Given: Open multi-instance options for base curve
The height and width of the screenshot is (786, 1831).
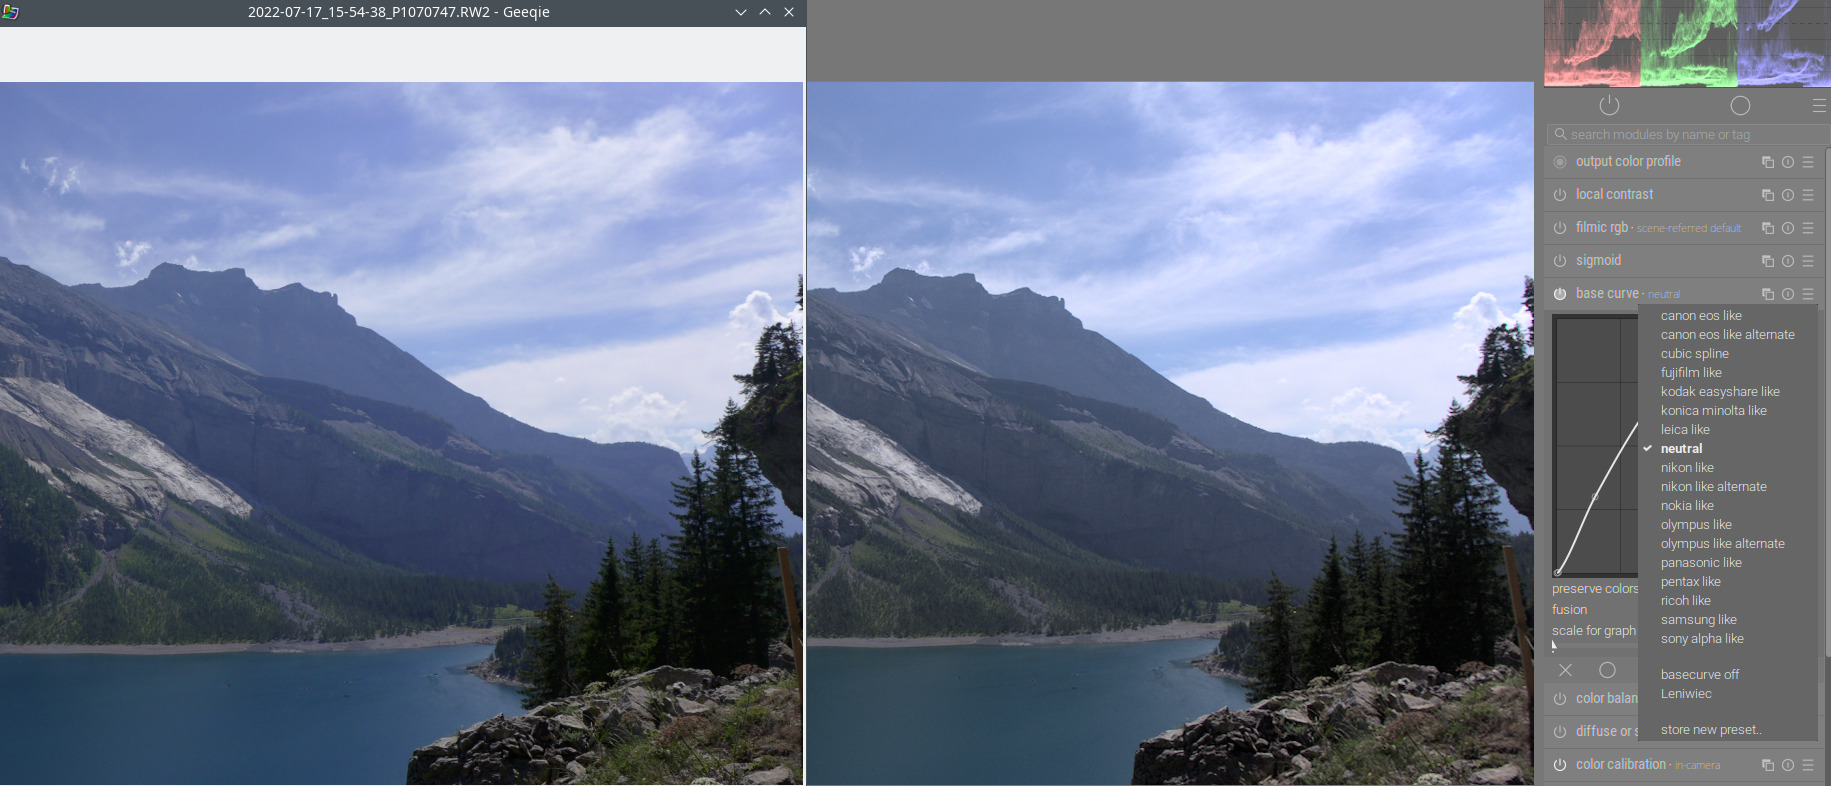Looking at the screenshot, I should (1768, 294).
